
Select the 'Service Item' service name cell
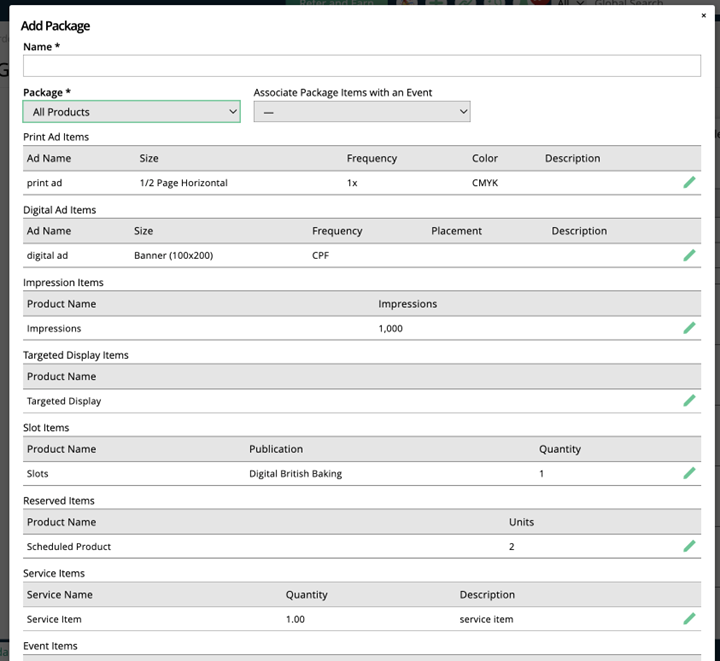click(x=54, y=619)
